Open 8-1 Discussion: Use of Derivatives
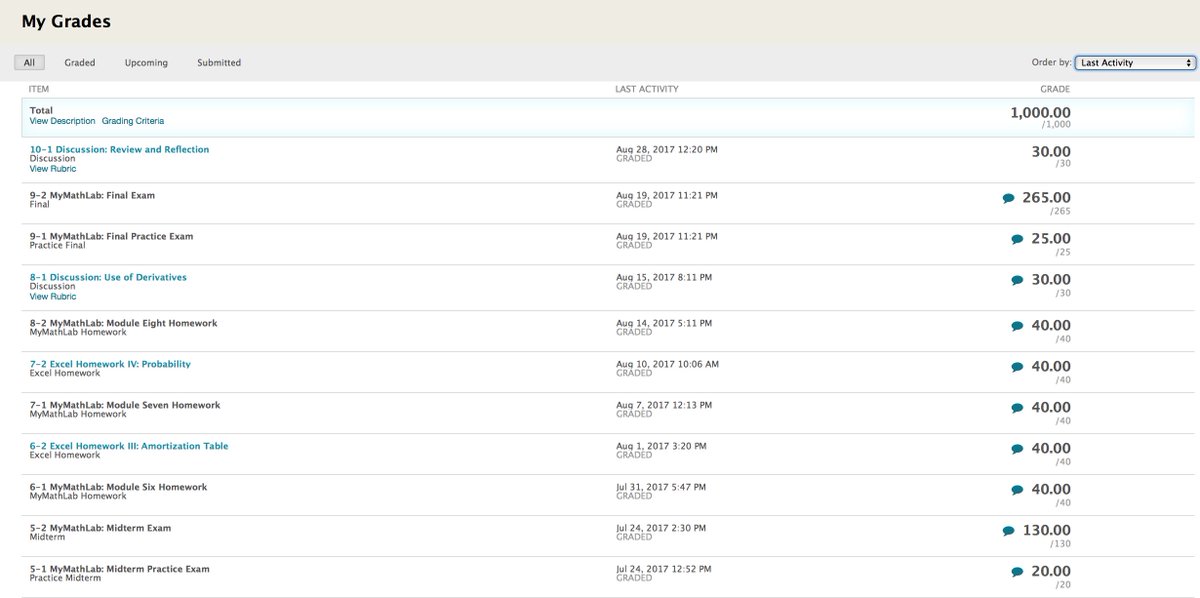The image size is (1200, 598). pyautogui.click(x=108, y=277)
